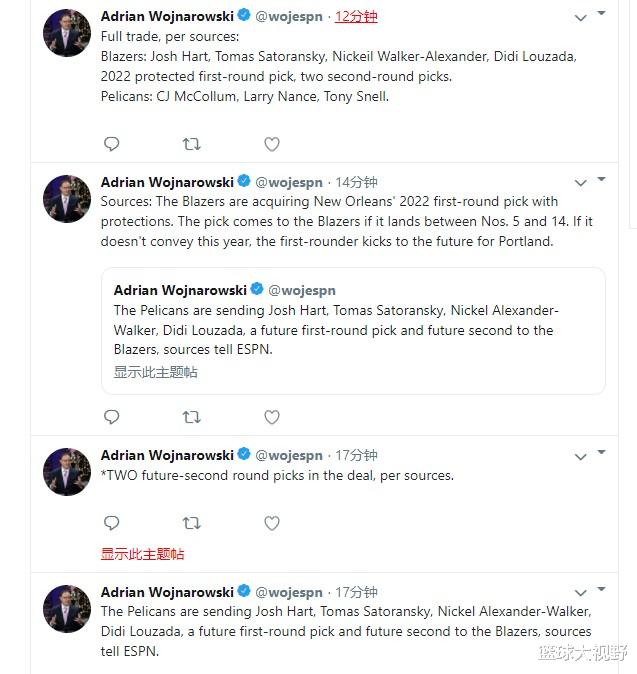Viewport: 637px width, 674px height.
Task: Retweet the New Orleans 2022 first-round pick tweet
Action: pyautogui.click(x=192, y=417)
